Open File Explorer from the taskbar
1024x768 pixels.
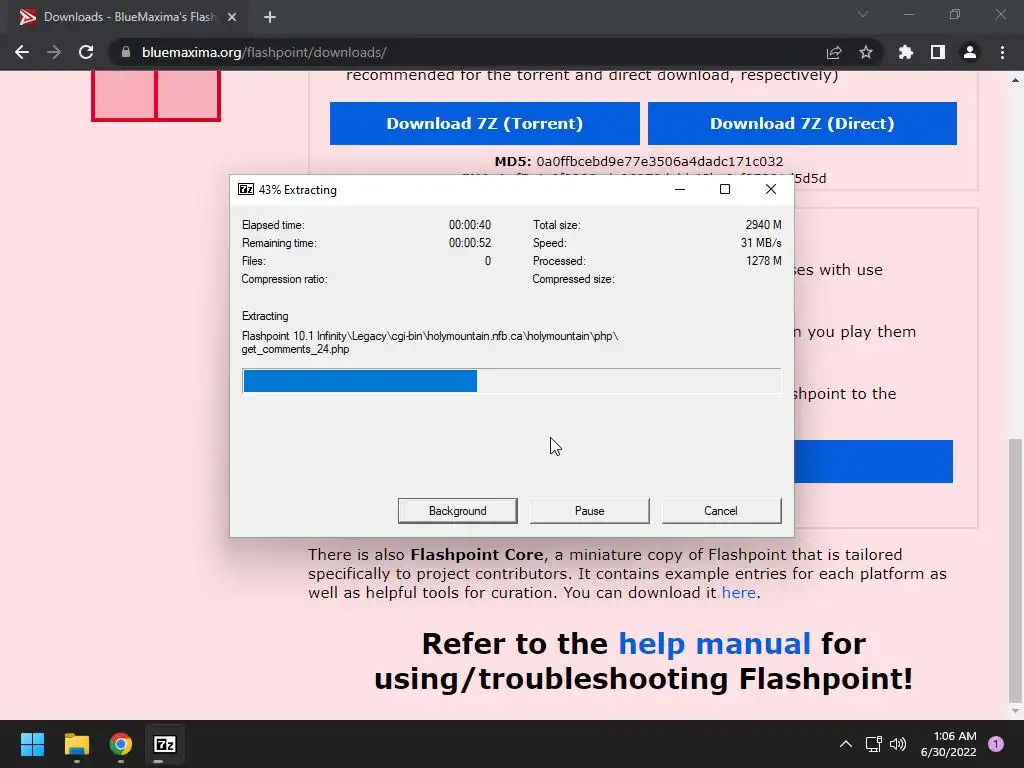click(76, 744)
